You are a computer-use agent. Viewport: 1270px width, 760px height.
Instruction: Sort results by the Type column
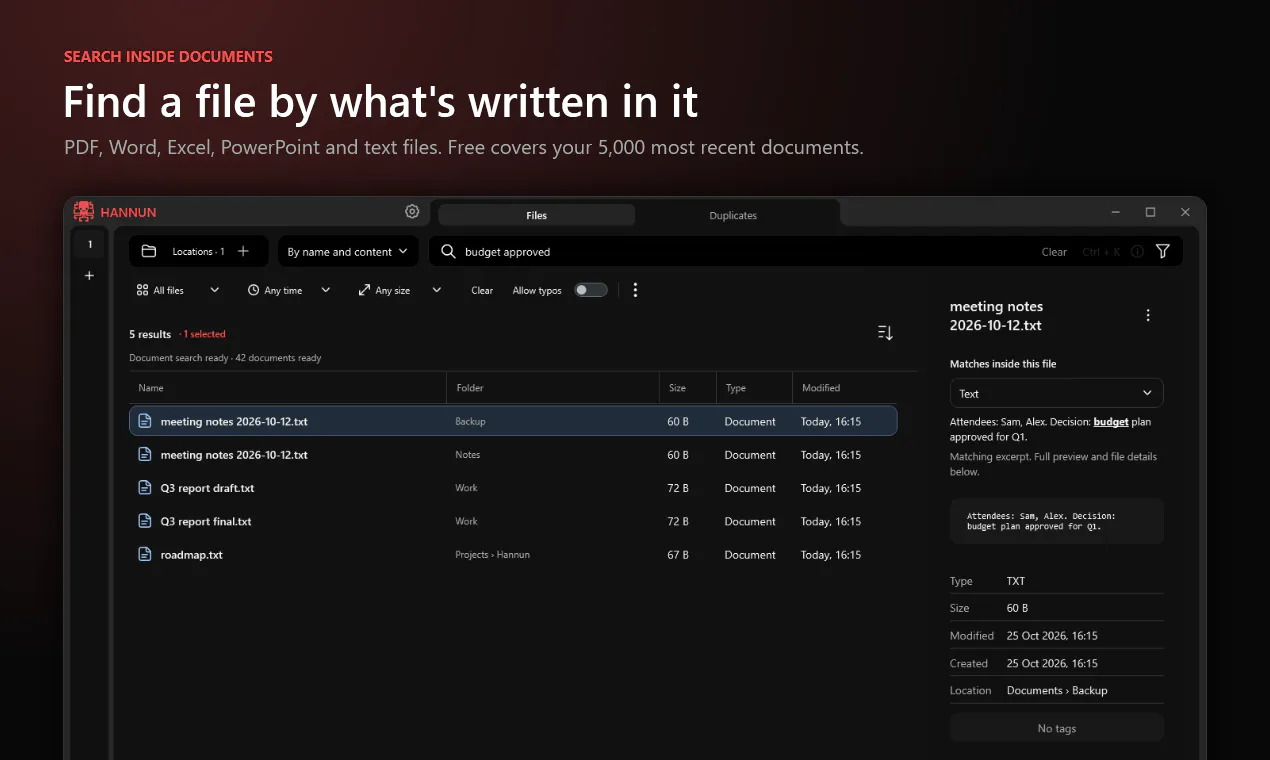754,388
